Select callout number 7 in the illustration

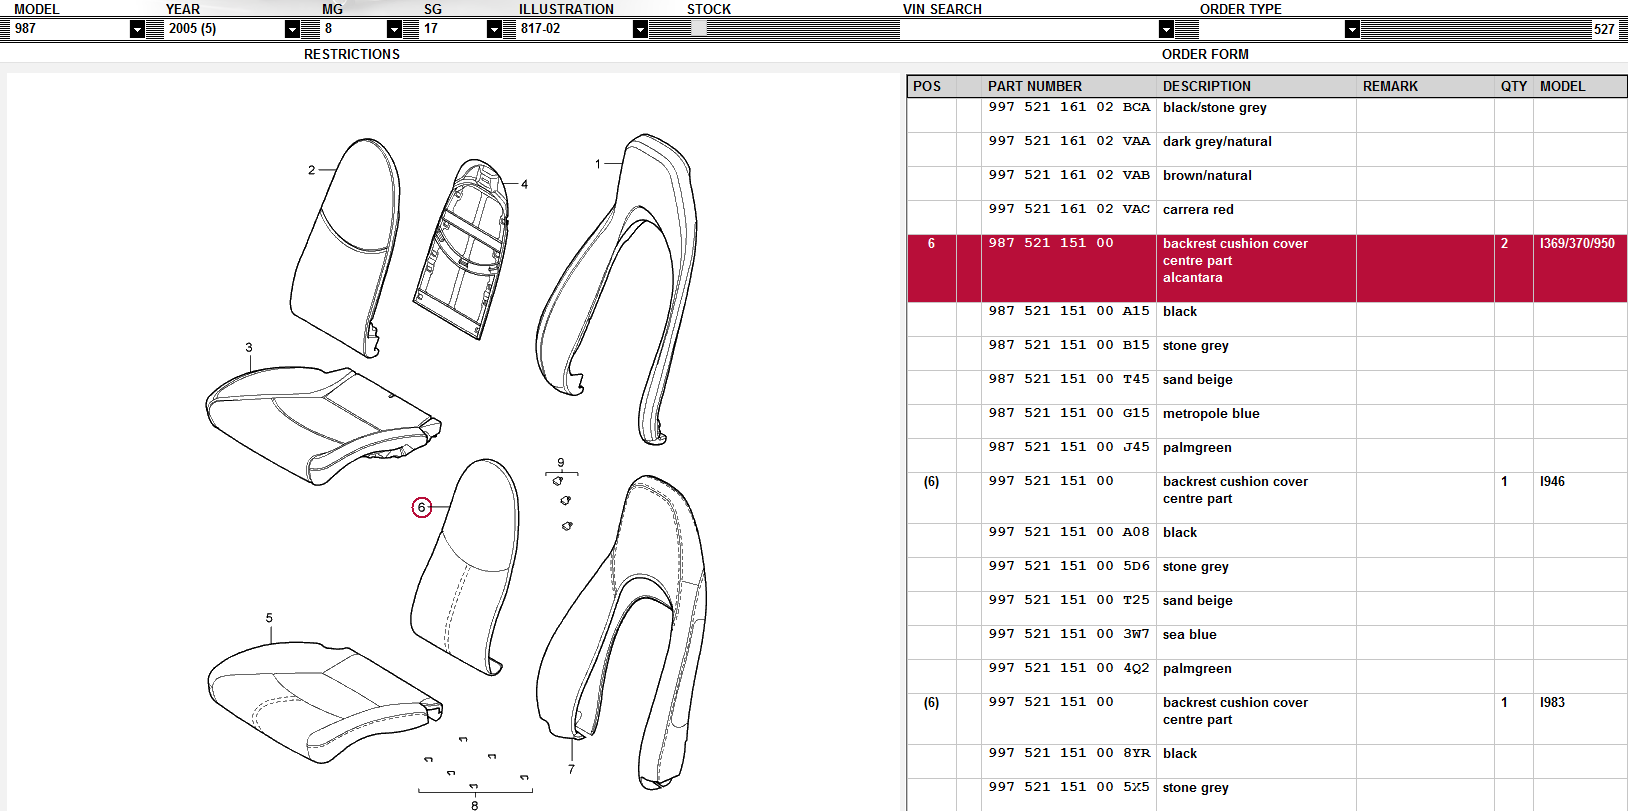tap(571, 769)
